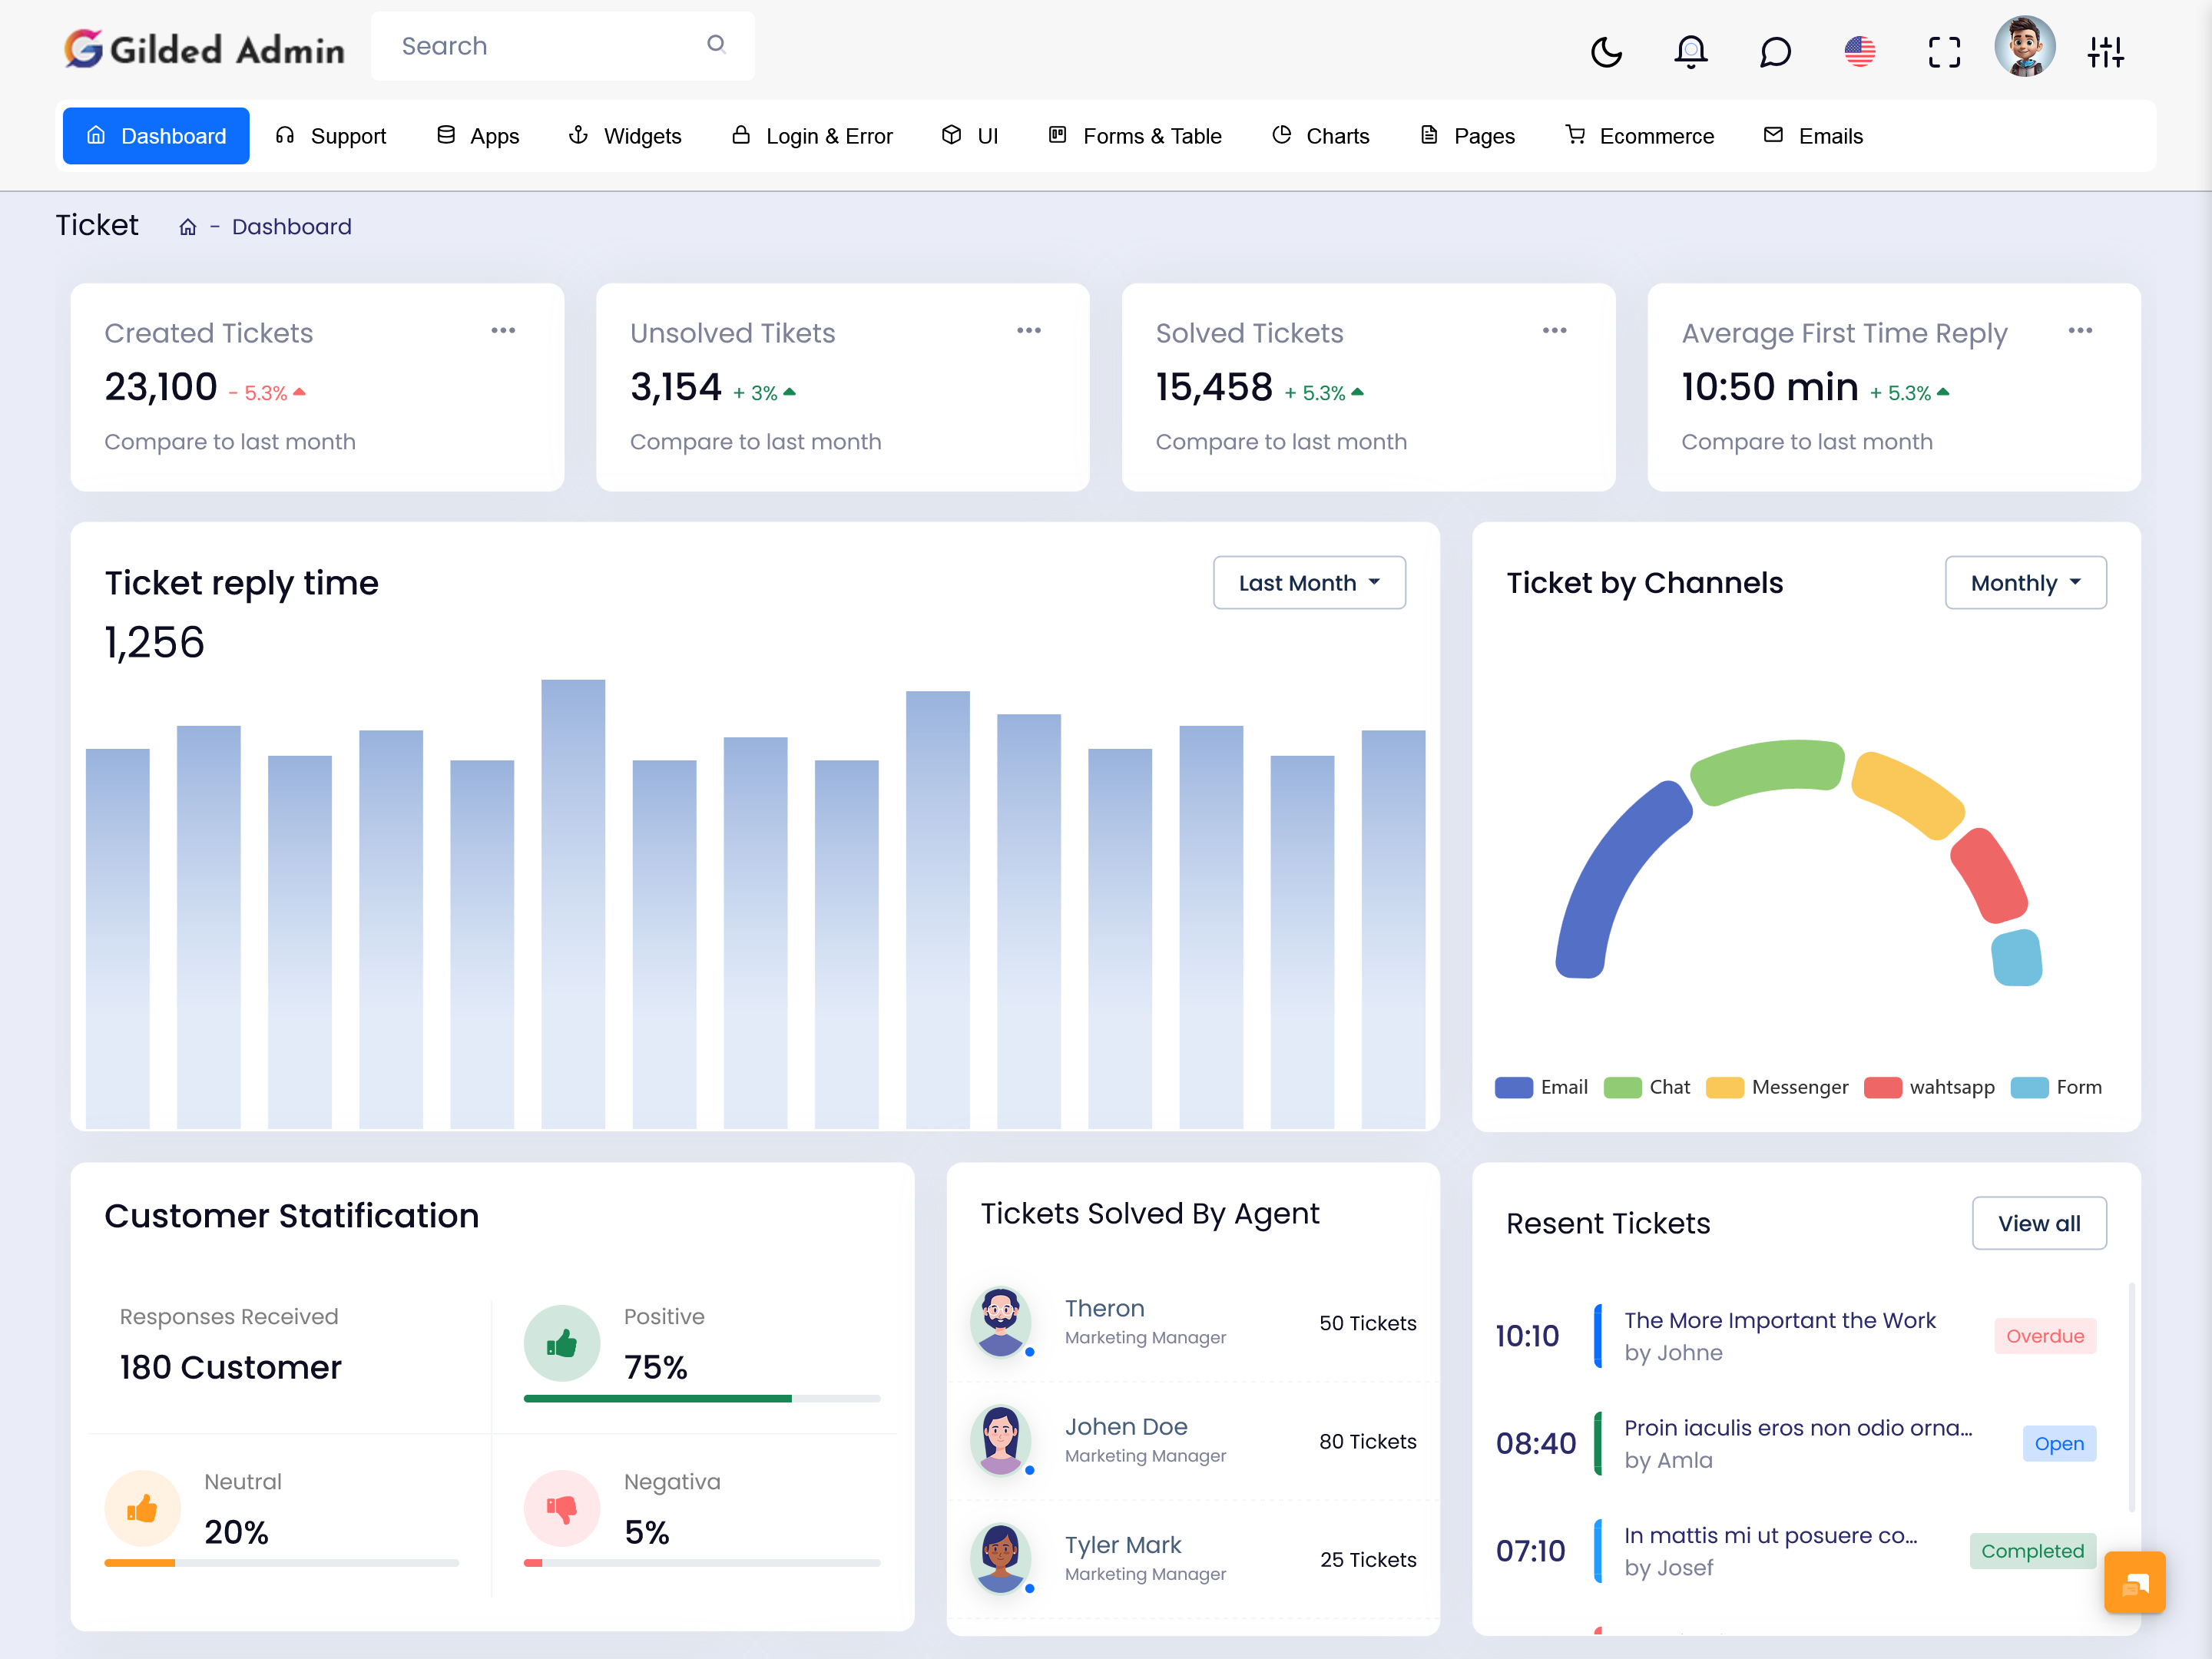
Task: Open ticket The More Important the Work
Action: click(1780, 1320)
